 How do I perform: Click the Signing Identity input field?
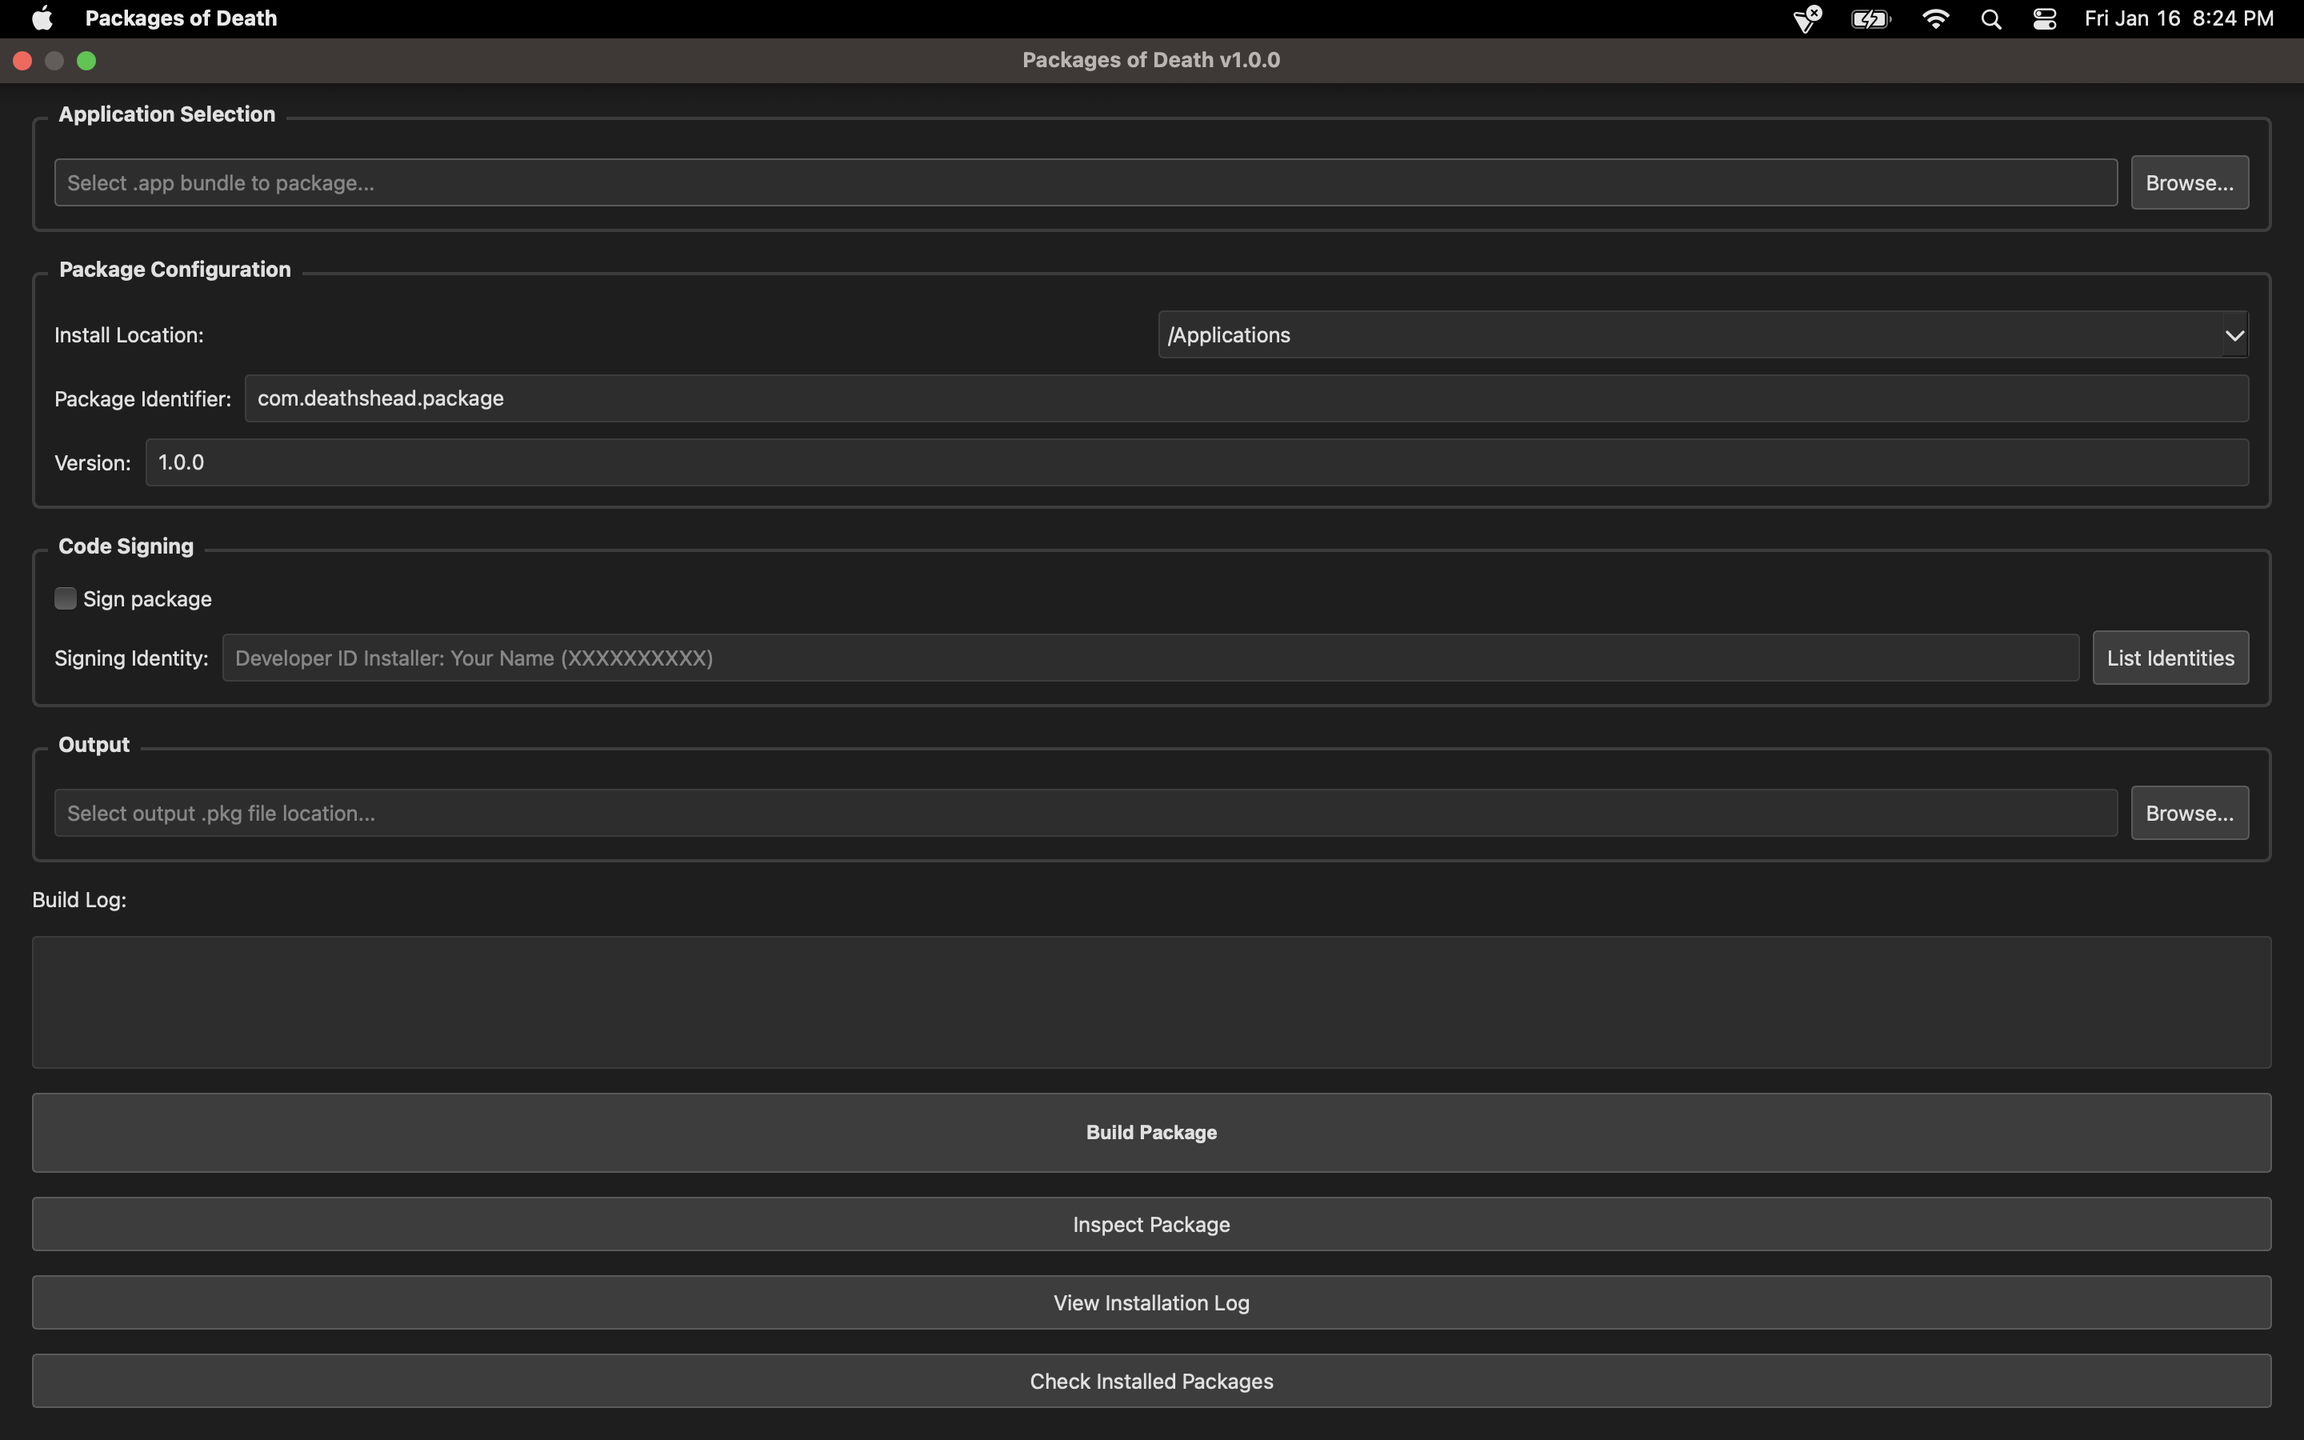point(1150,657)
